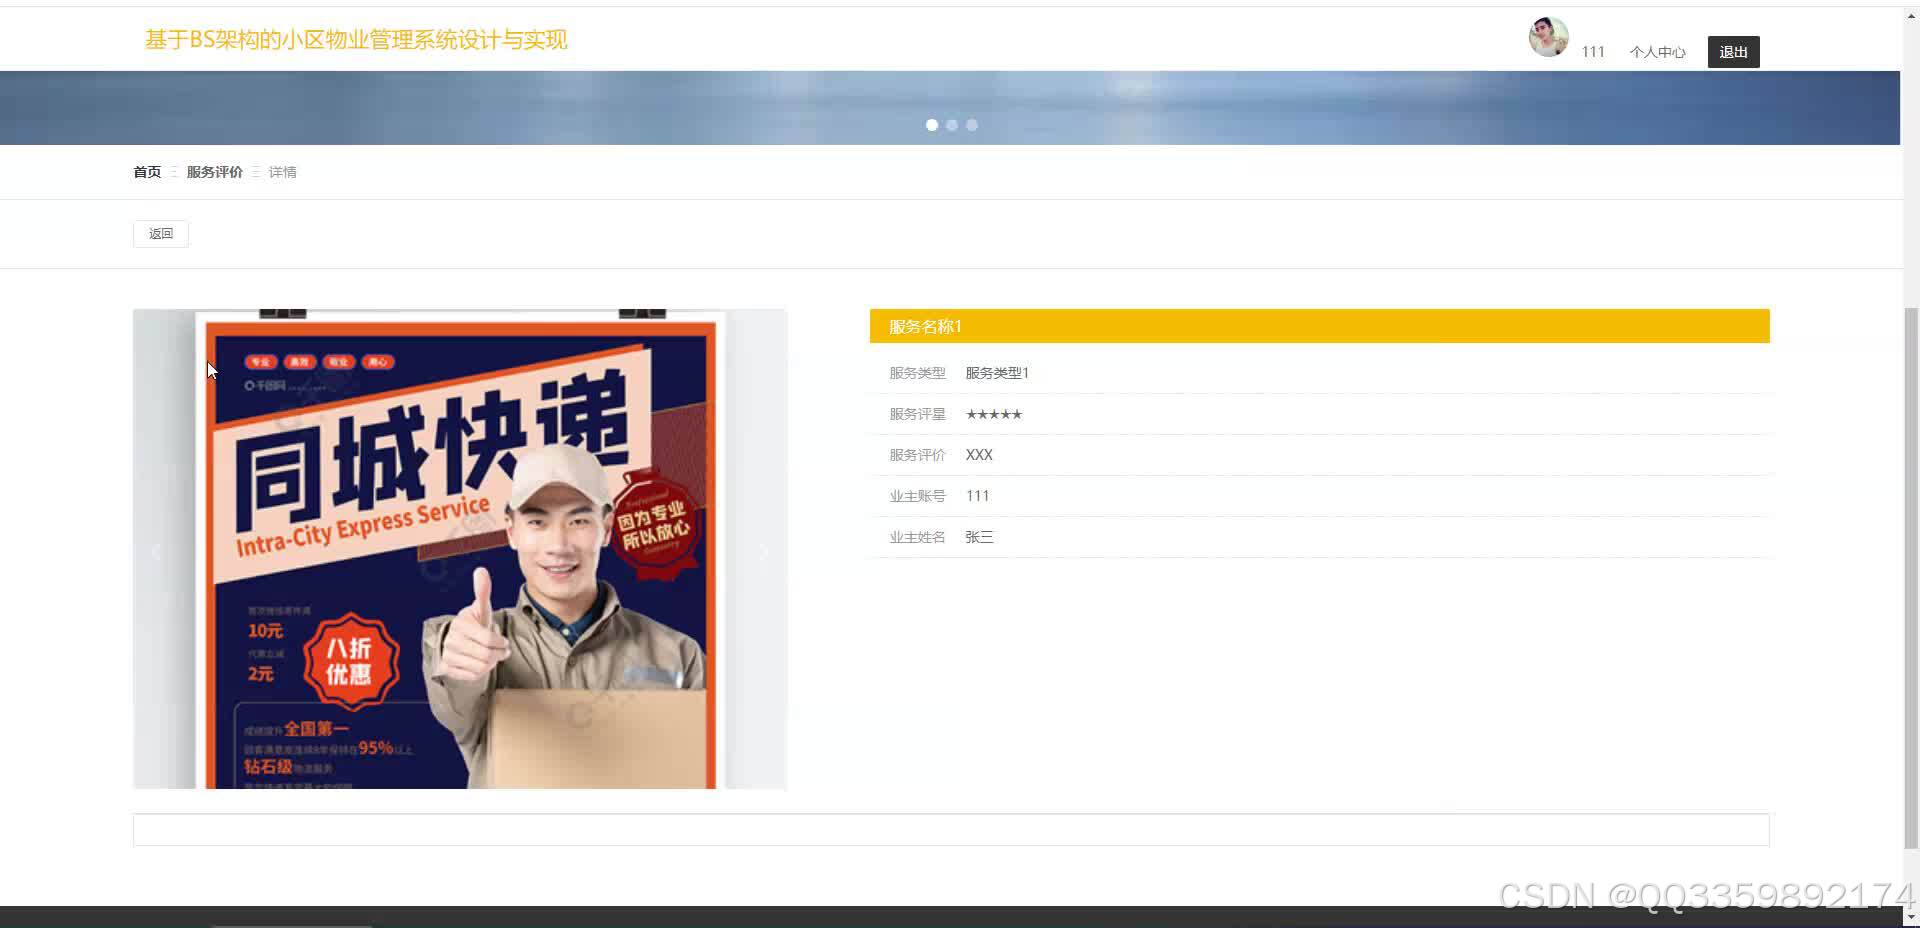Click the empty box below the details
This screenshot has height=928, width=1920.
[951, 830]
